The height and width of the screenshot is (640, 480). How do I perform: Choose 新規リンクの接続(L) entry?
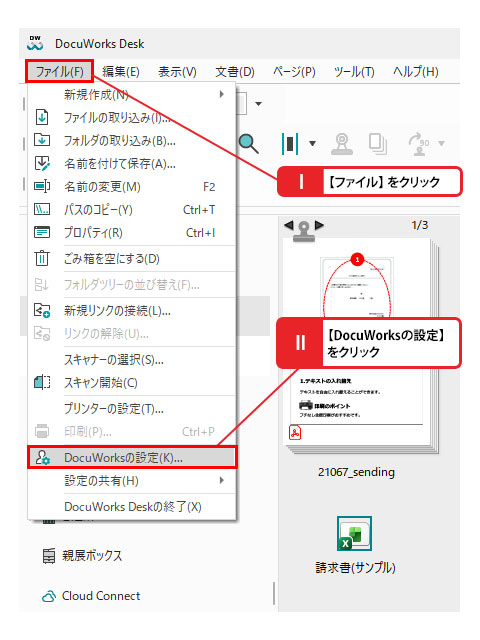tap(131, 311)
